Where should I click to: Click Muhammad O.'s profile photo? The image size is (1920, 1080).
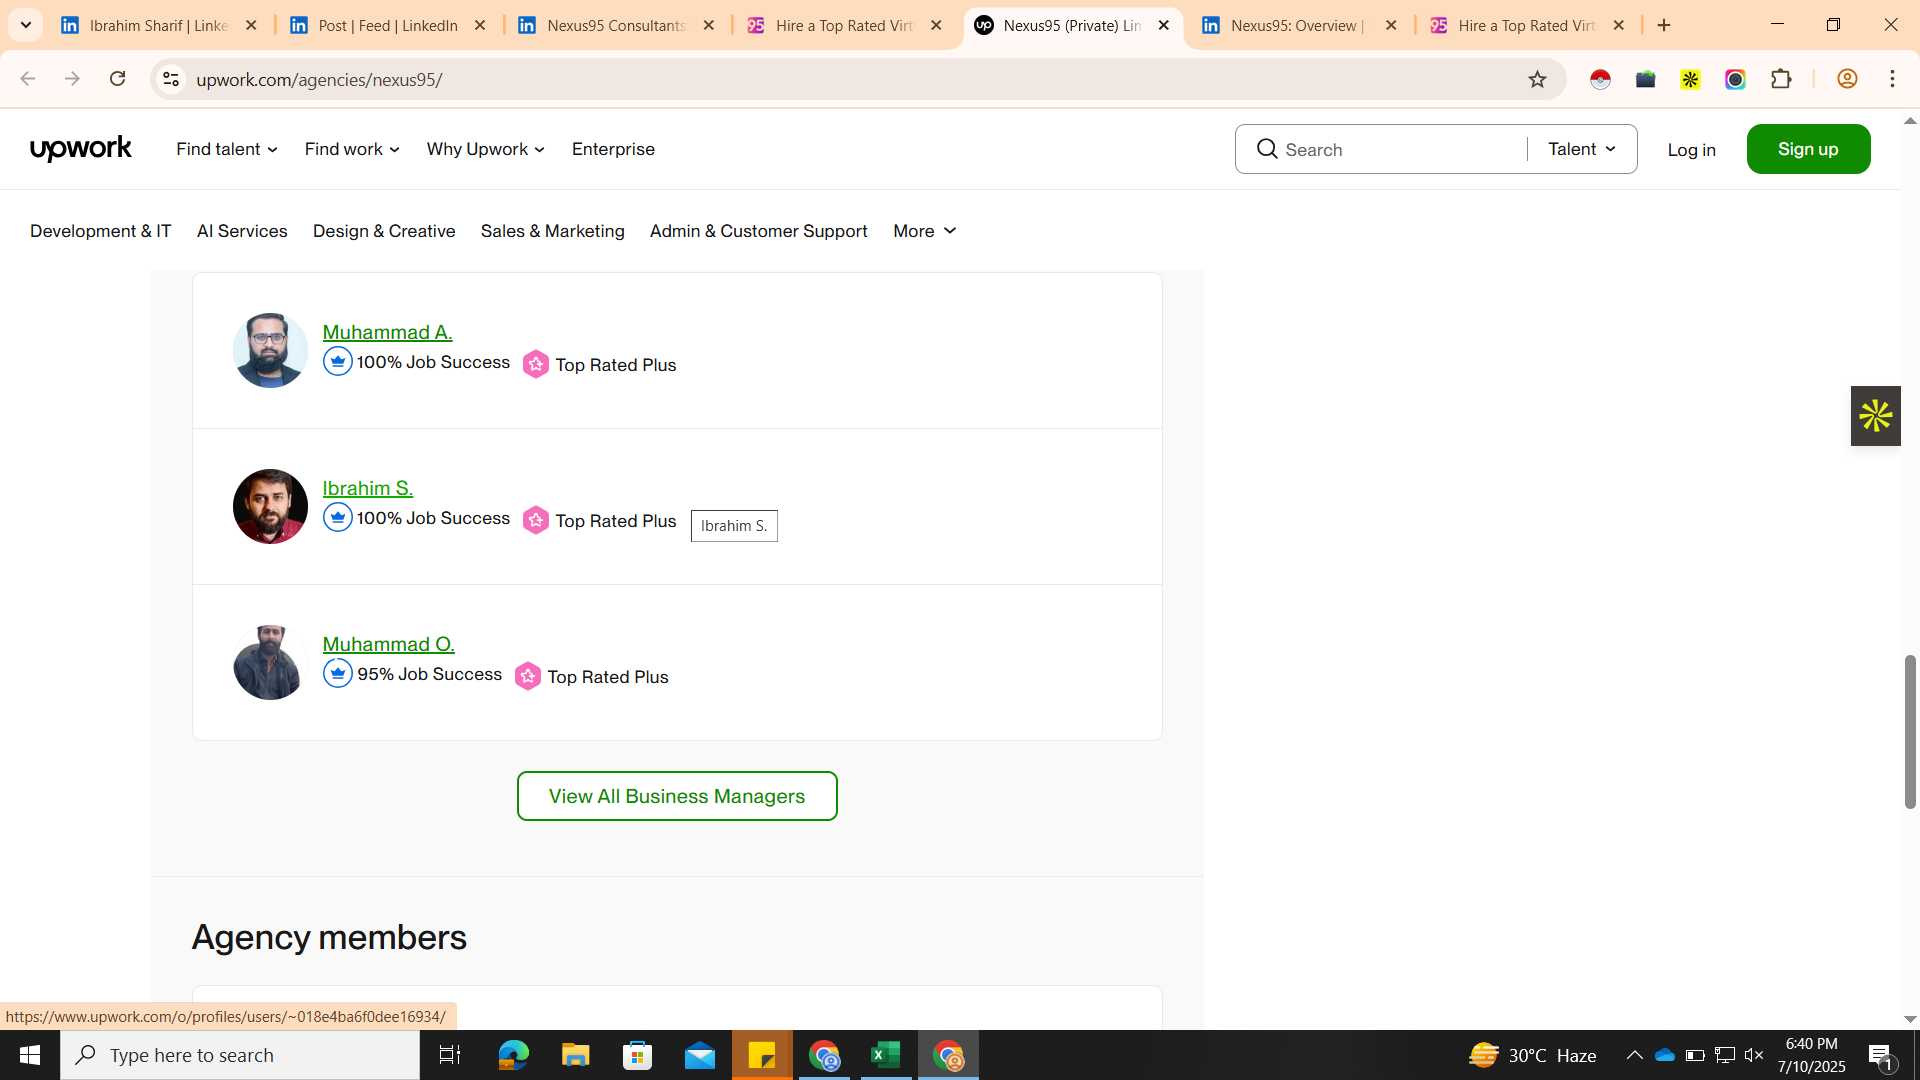pyautogui.click(x=270, y=662)
